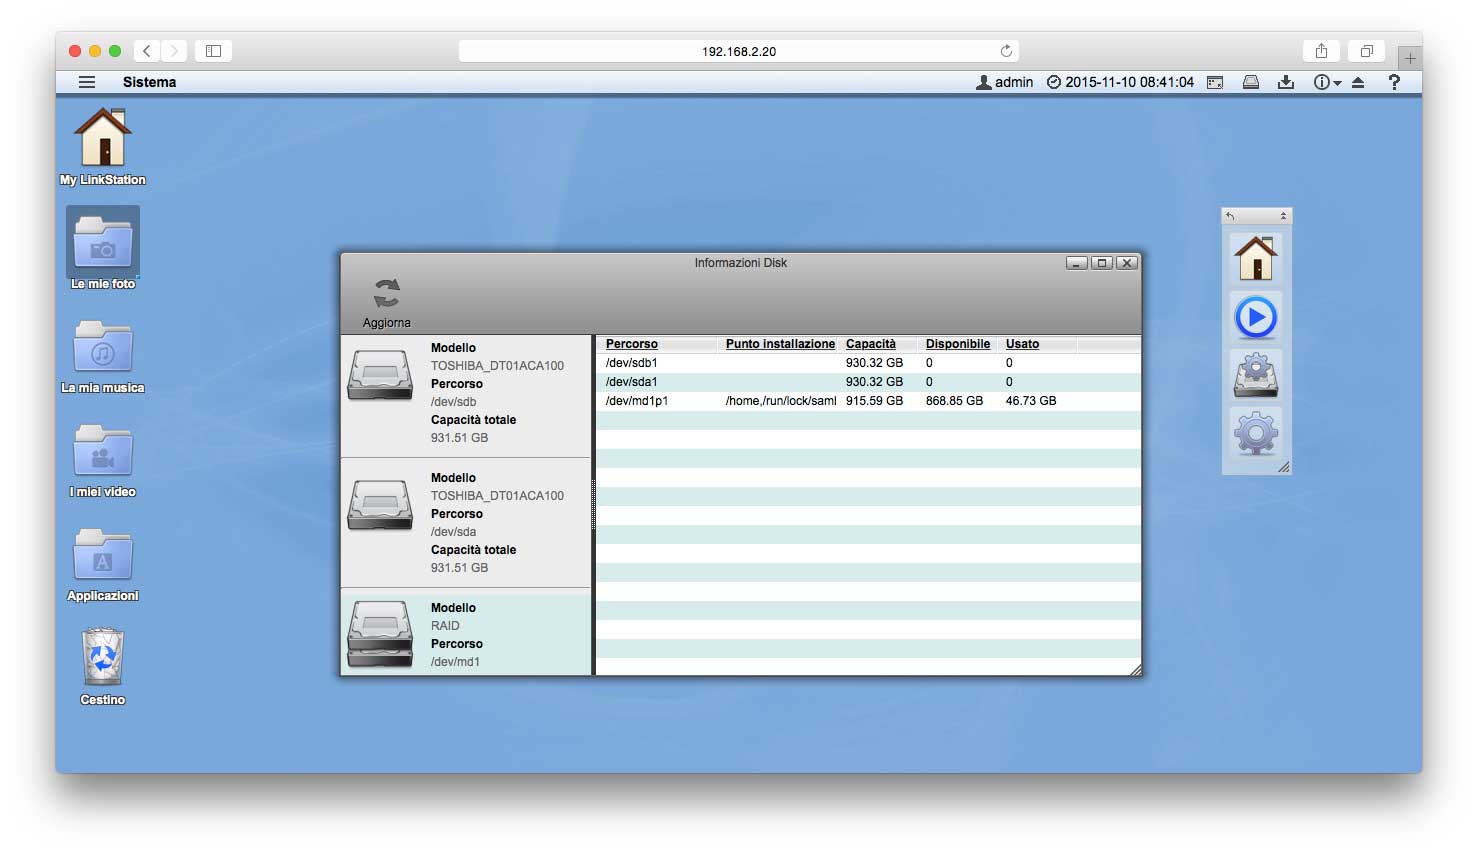1478x853 pixels.
Task: Show all browser tabs
Action: (1366, 51)
